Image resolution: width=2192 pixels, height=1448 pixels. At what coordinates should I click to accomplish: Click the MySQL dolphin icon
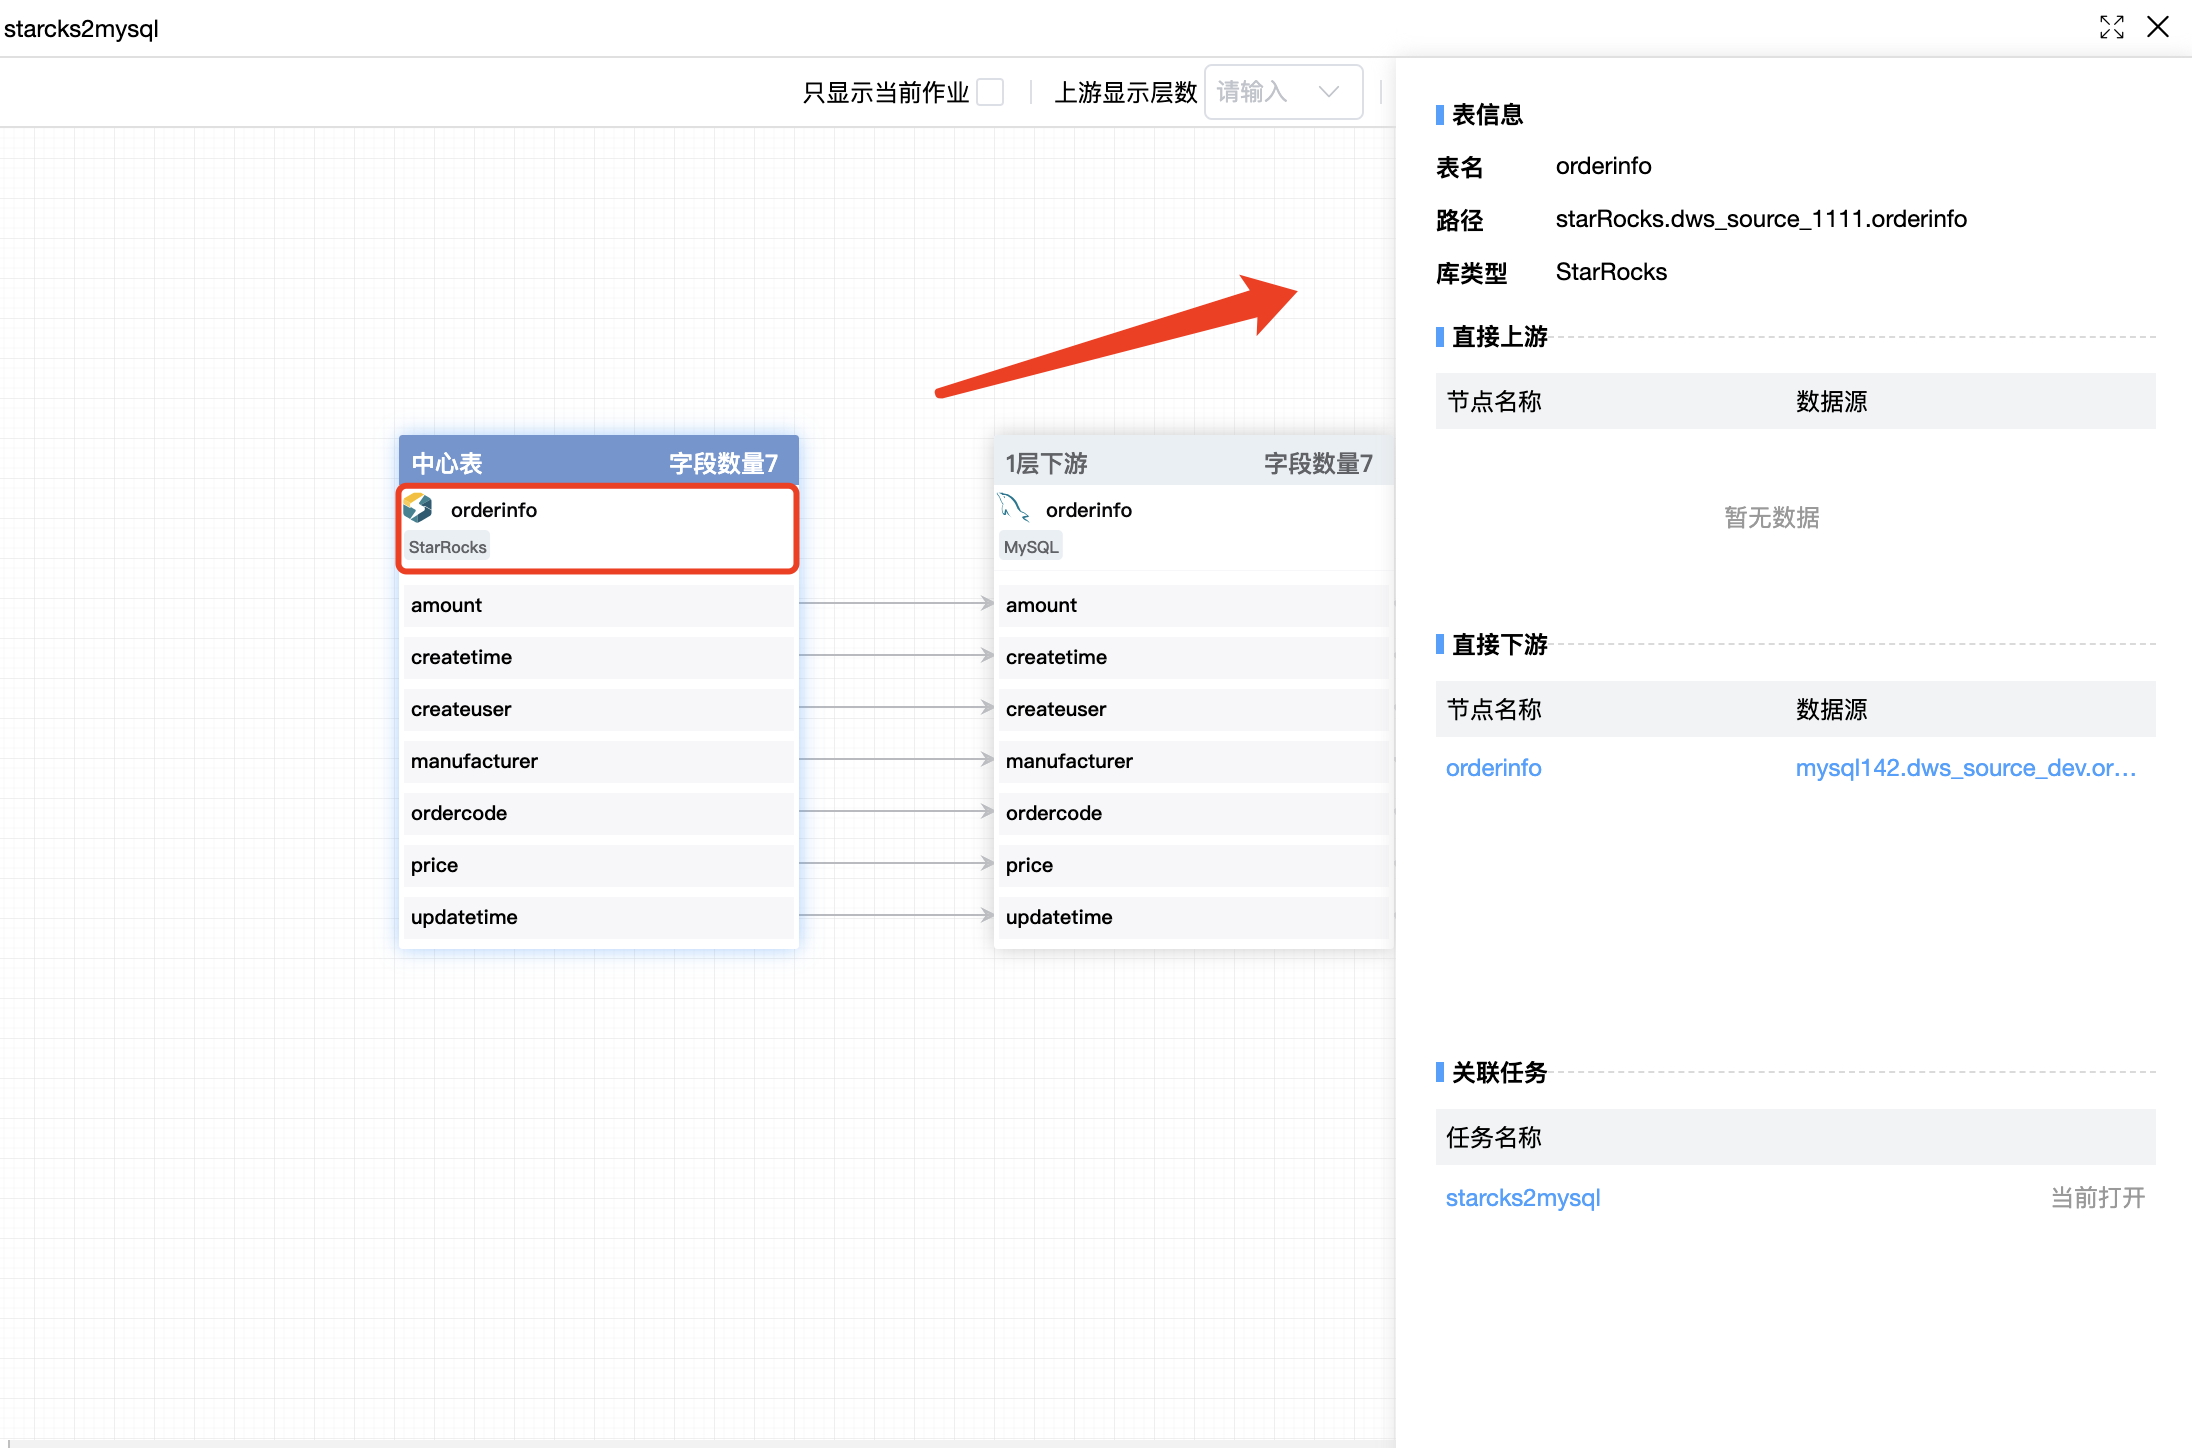tap(1014, 508)
